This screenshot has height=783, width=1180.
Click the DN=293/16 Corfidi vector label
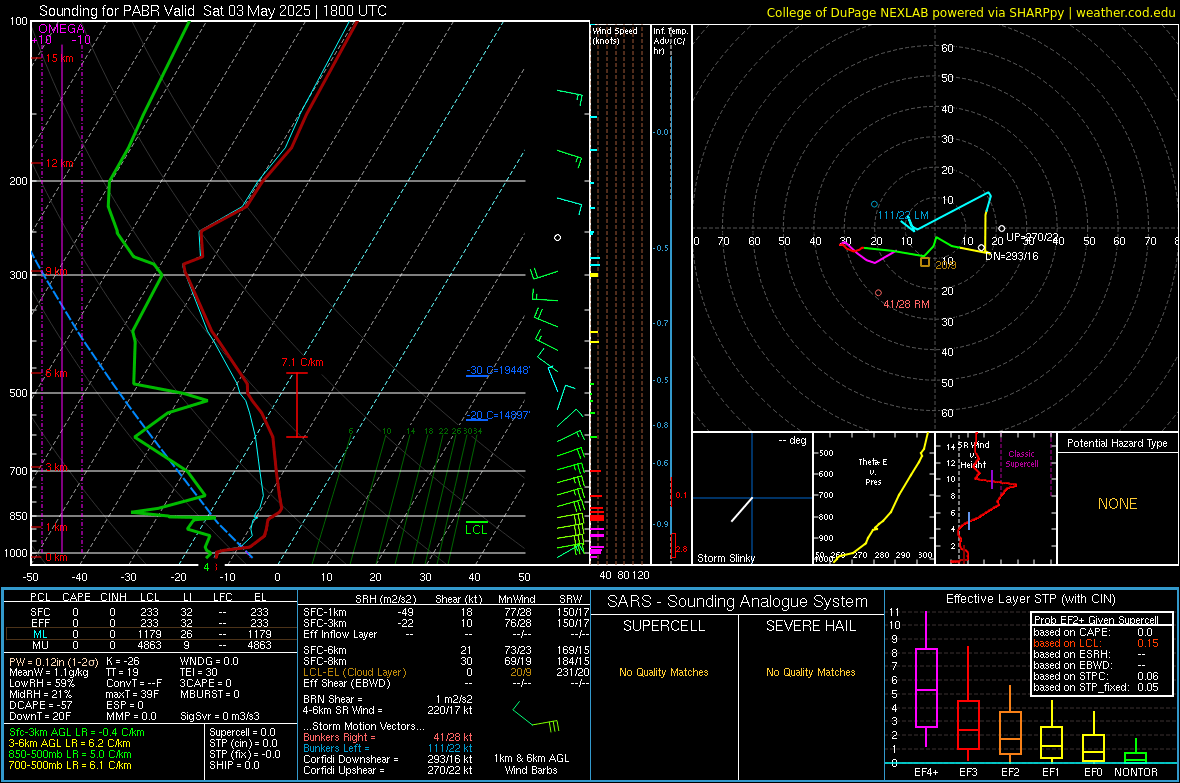tap(1011, 256)
